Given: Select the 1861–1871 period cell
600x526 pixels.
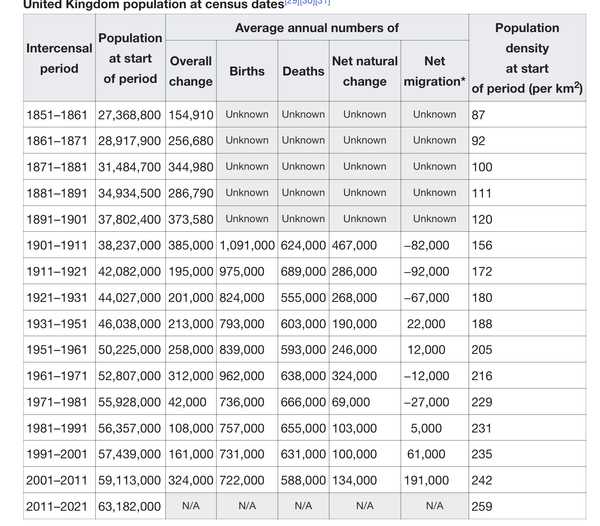Looking at the screenshot, I should [59, 141].
